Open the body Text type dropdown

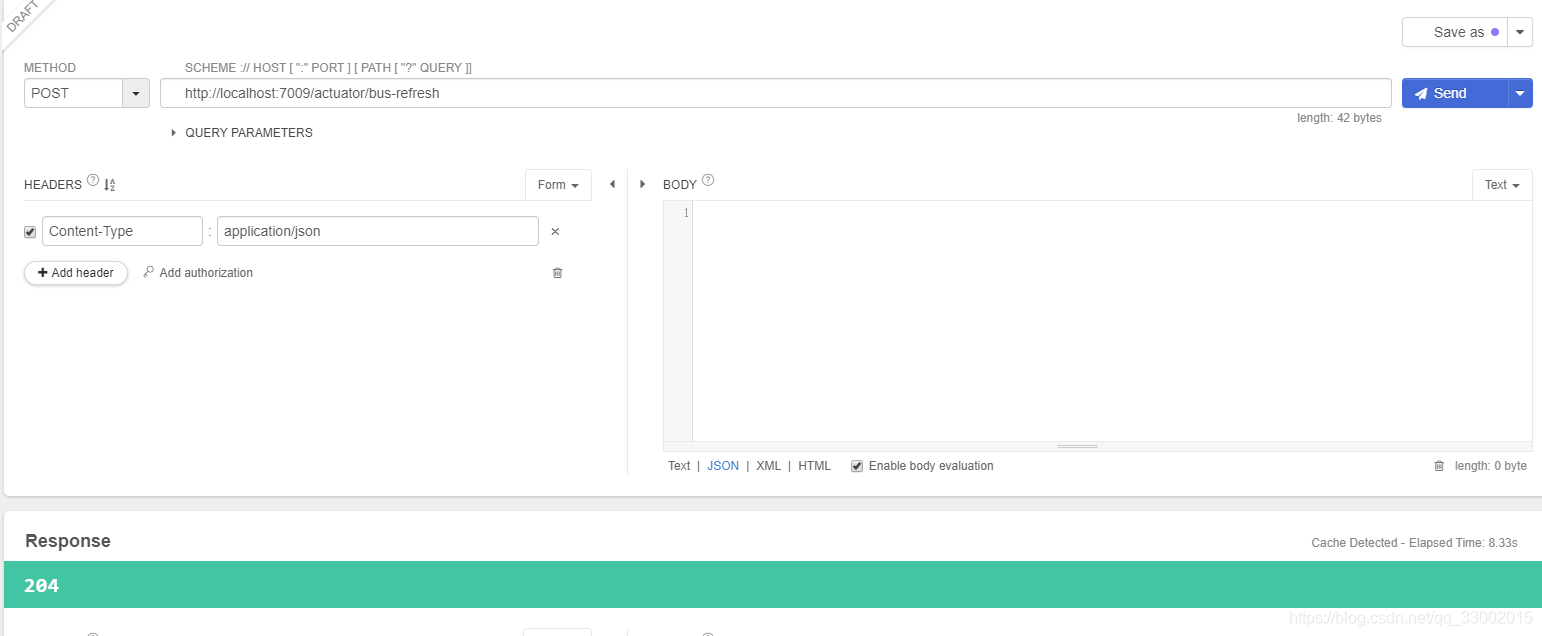point(1502,185)
